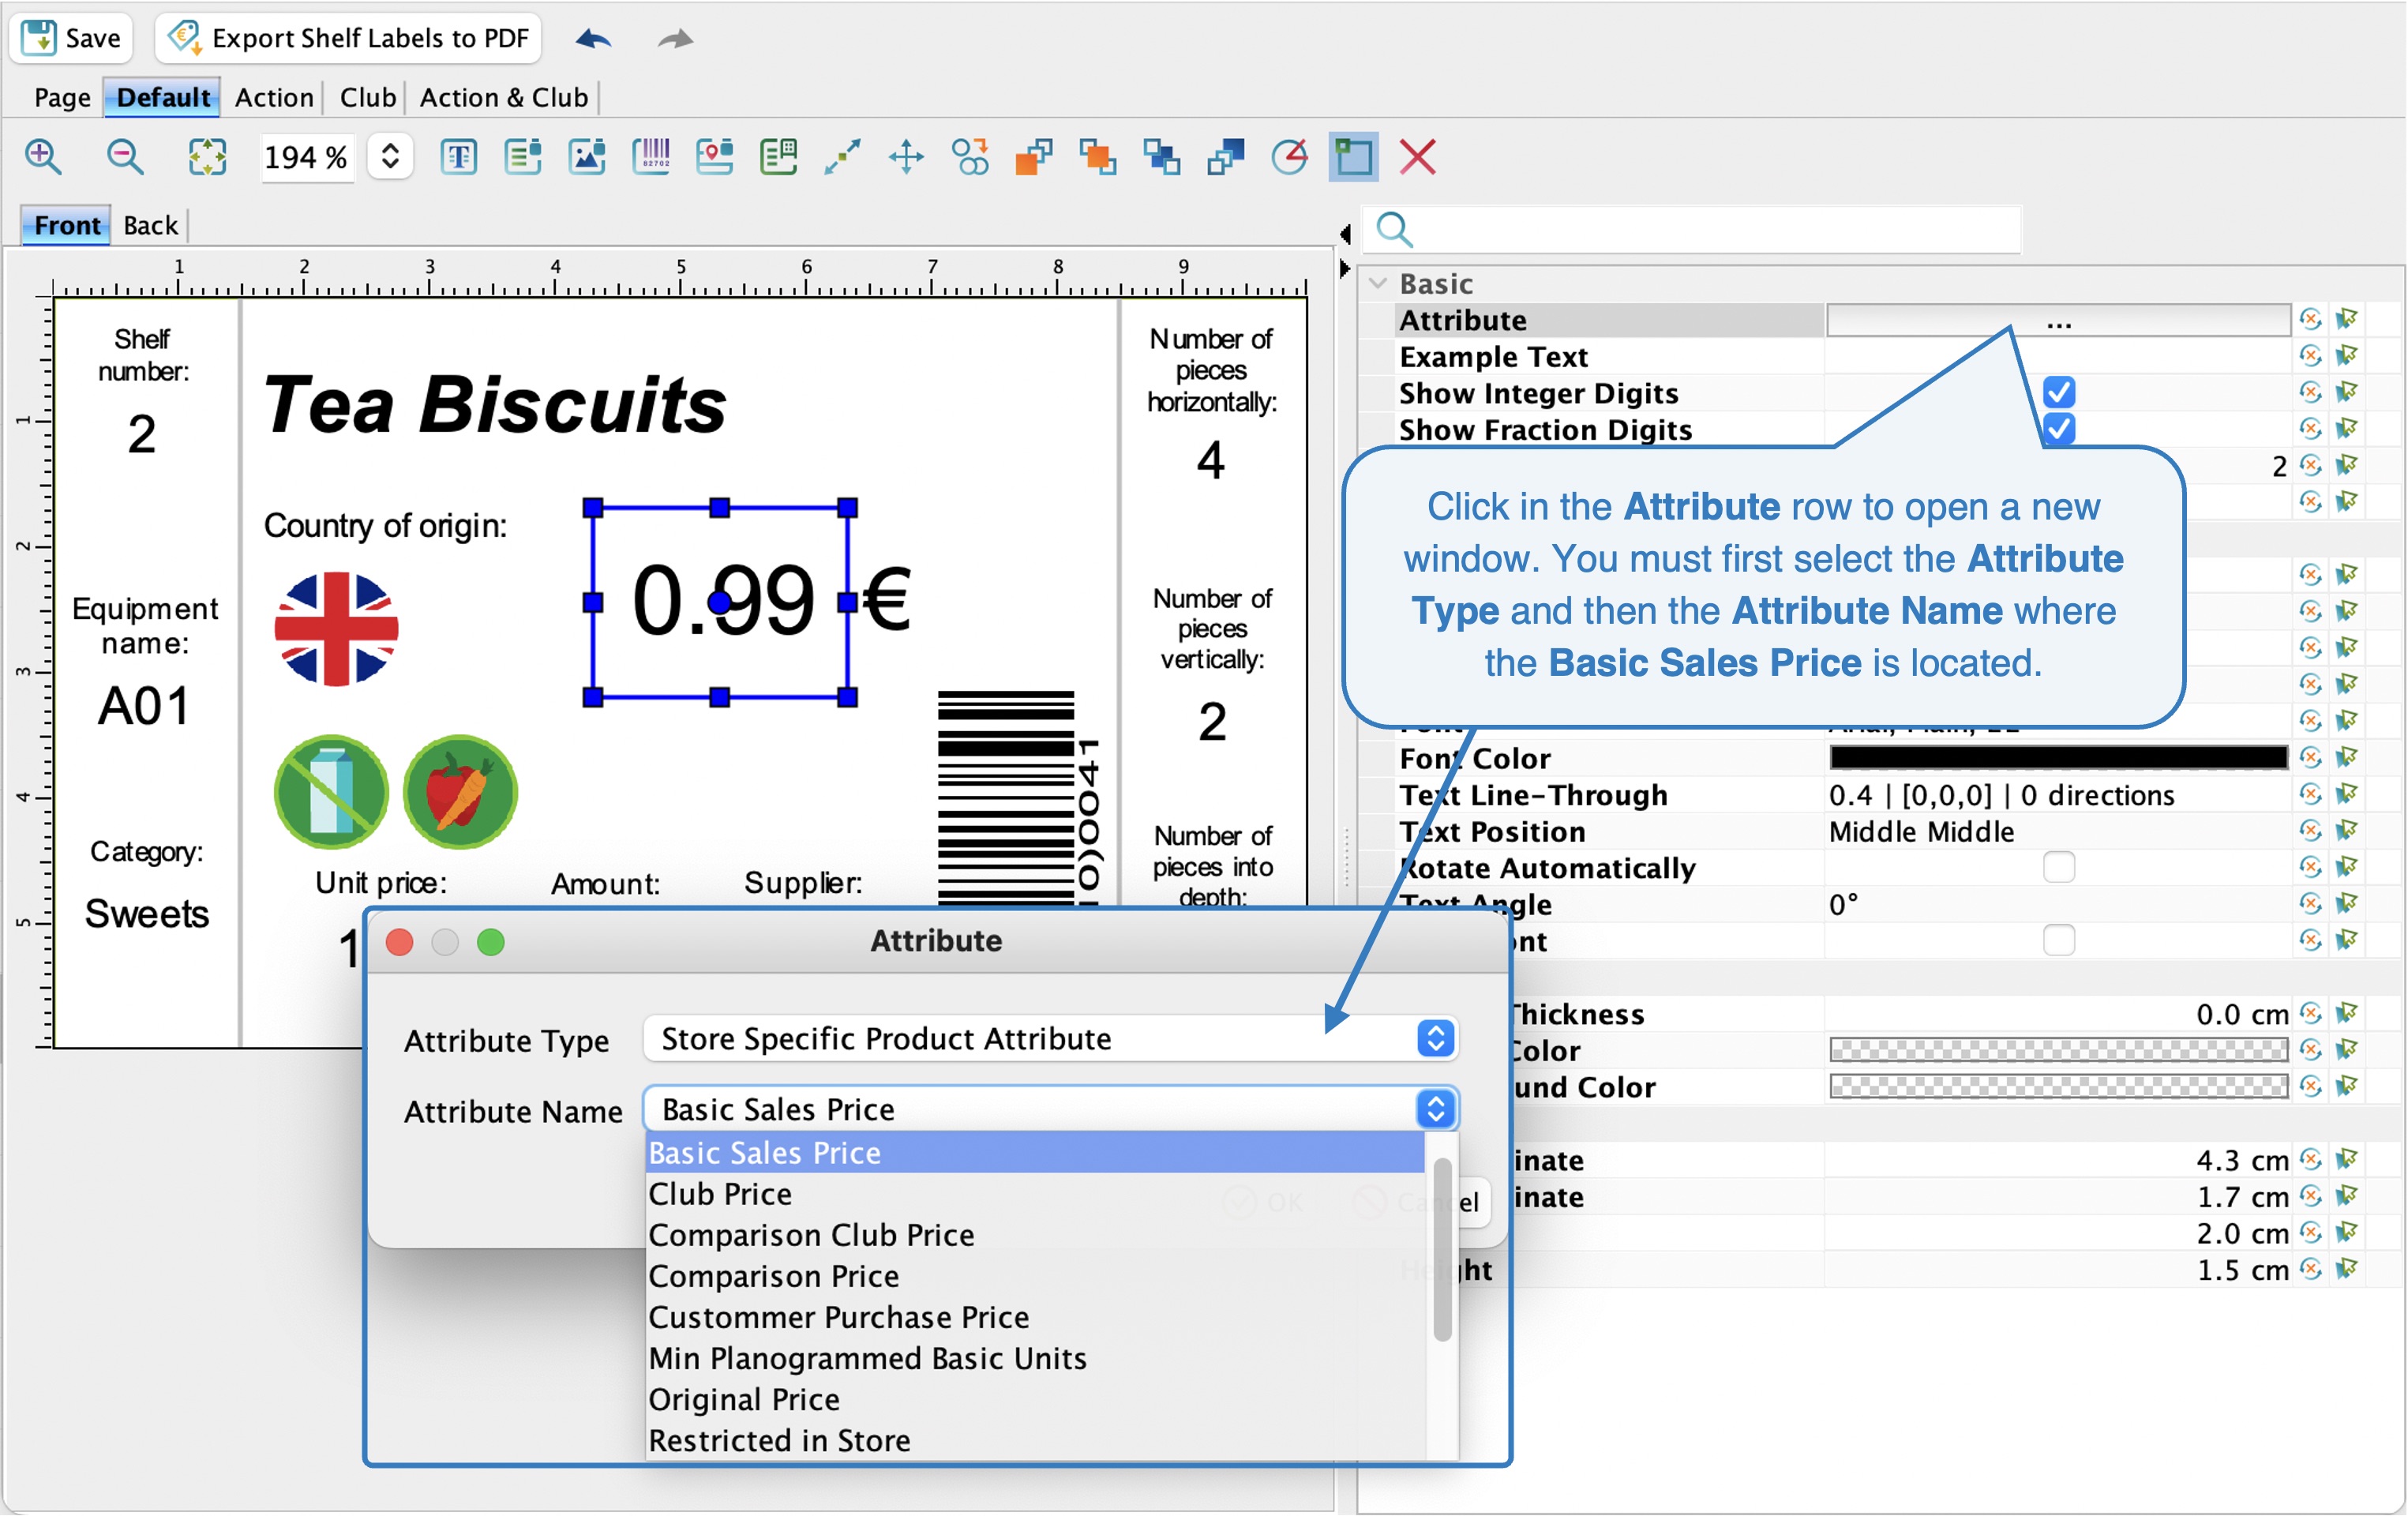Uncheck Show Fraction Digits checkbox

pyautogui.click(x=2058, y=429)
